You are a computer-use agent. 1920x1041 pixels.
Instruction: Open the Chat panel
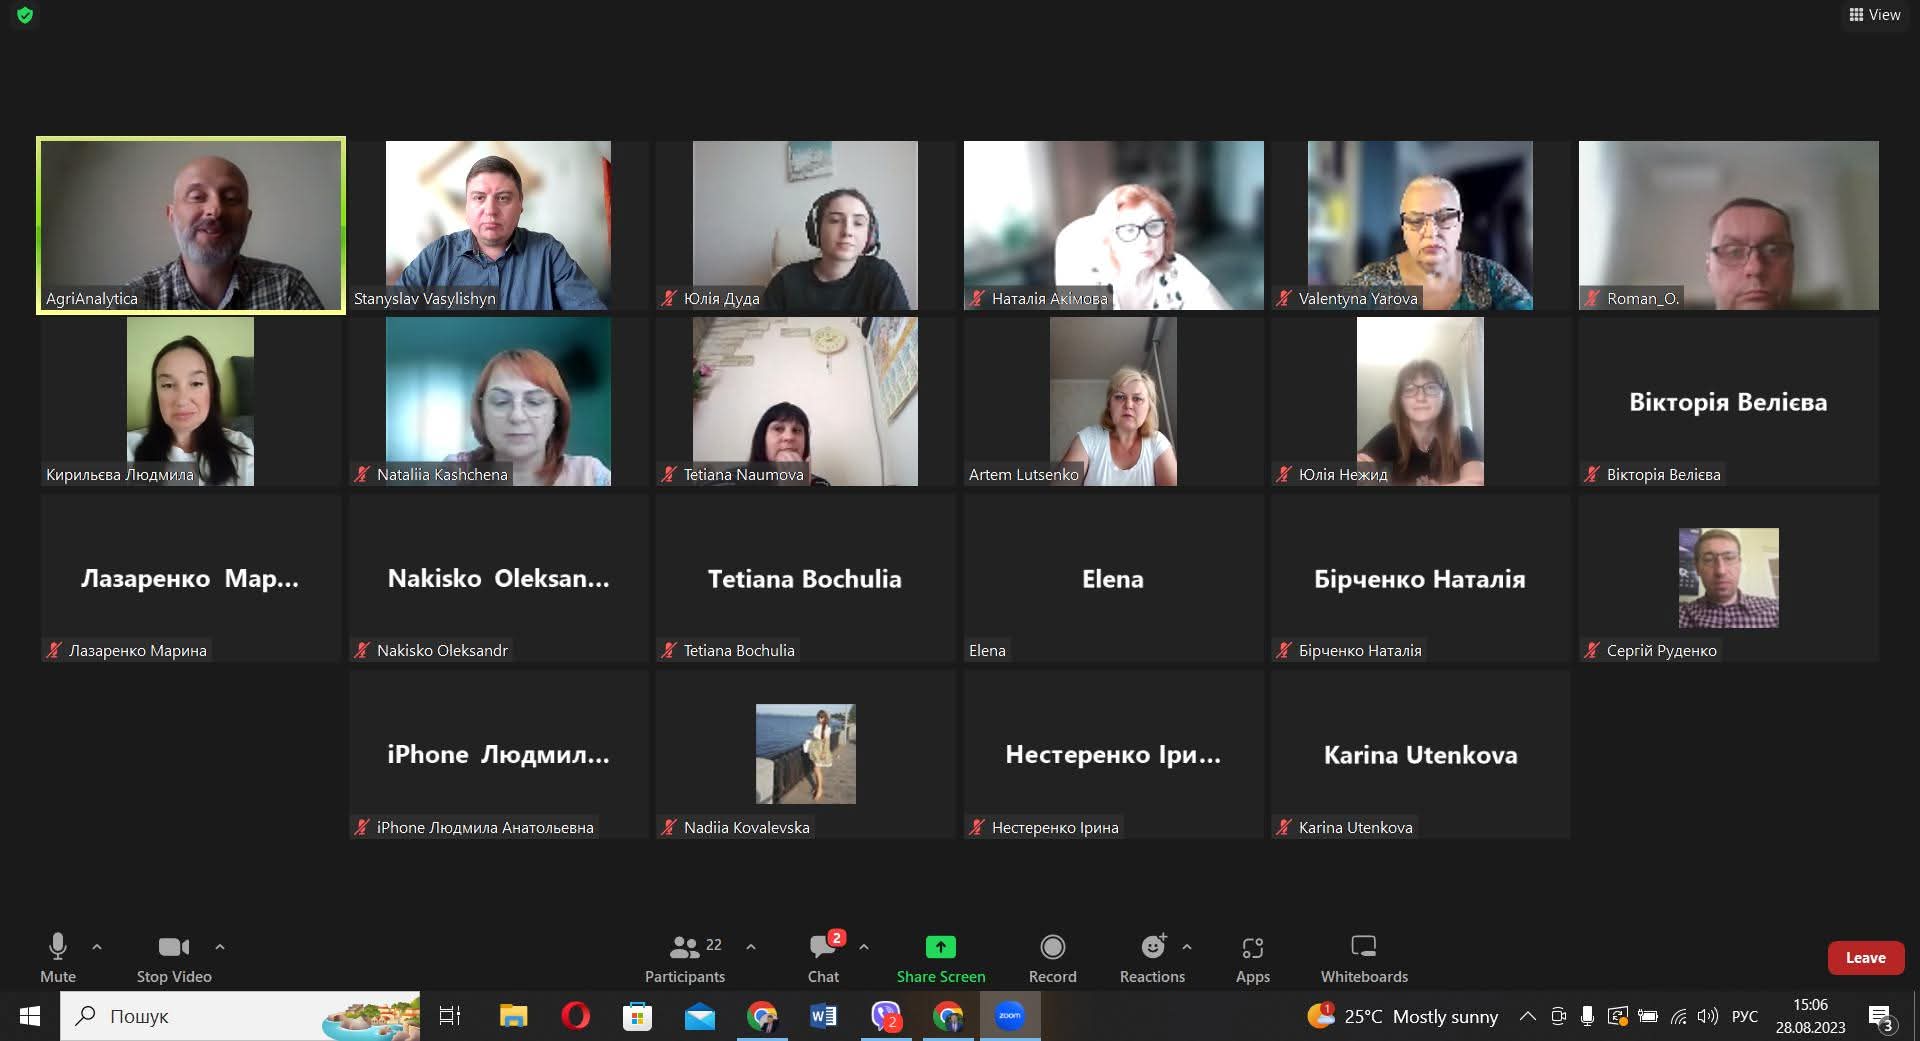823,957
